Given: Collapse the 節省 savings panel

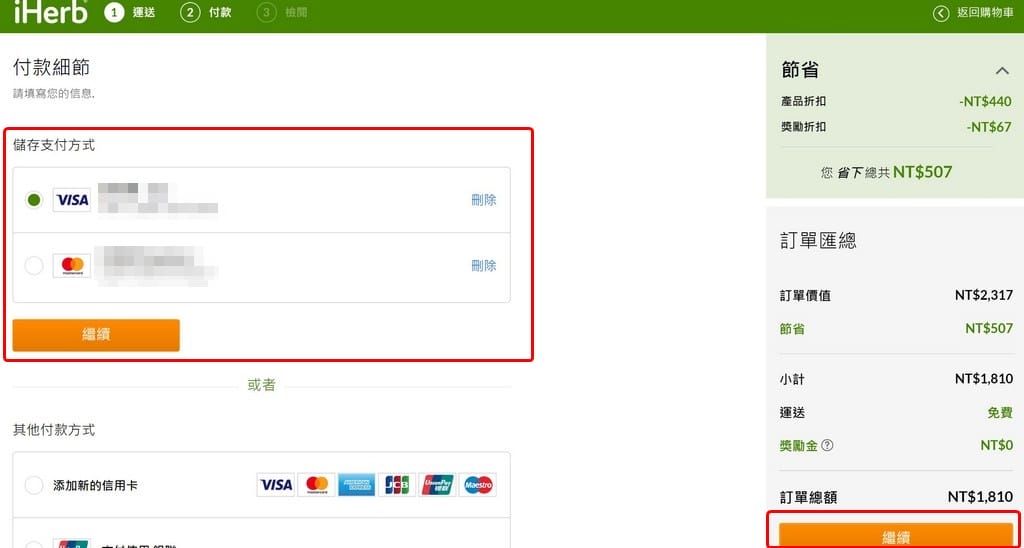Looking at the screenshot, I should [1002, 70].
